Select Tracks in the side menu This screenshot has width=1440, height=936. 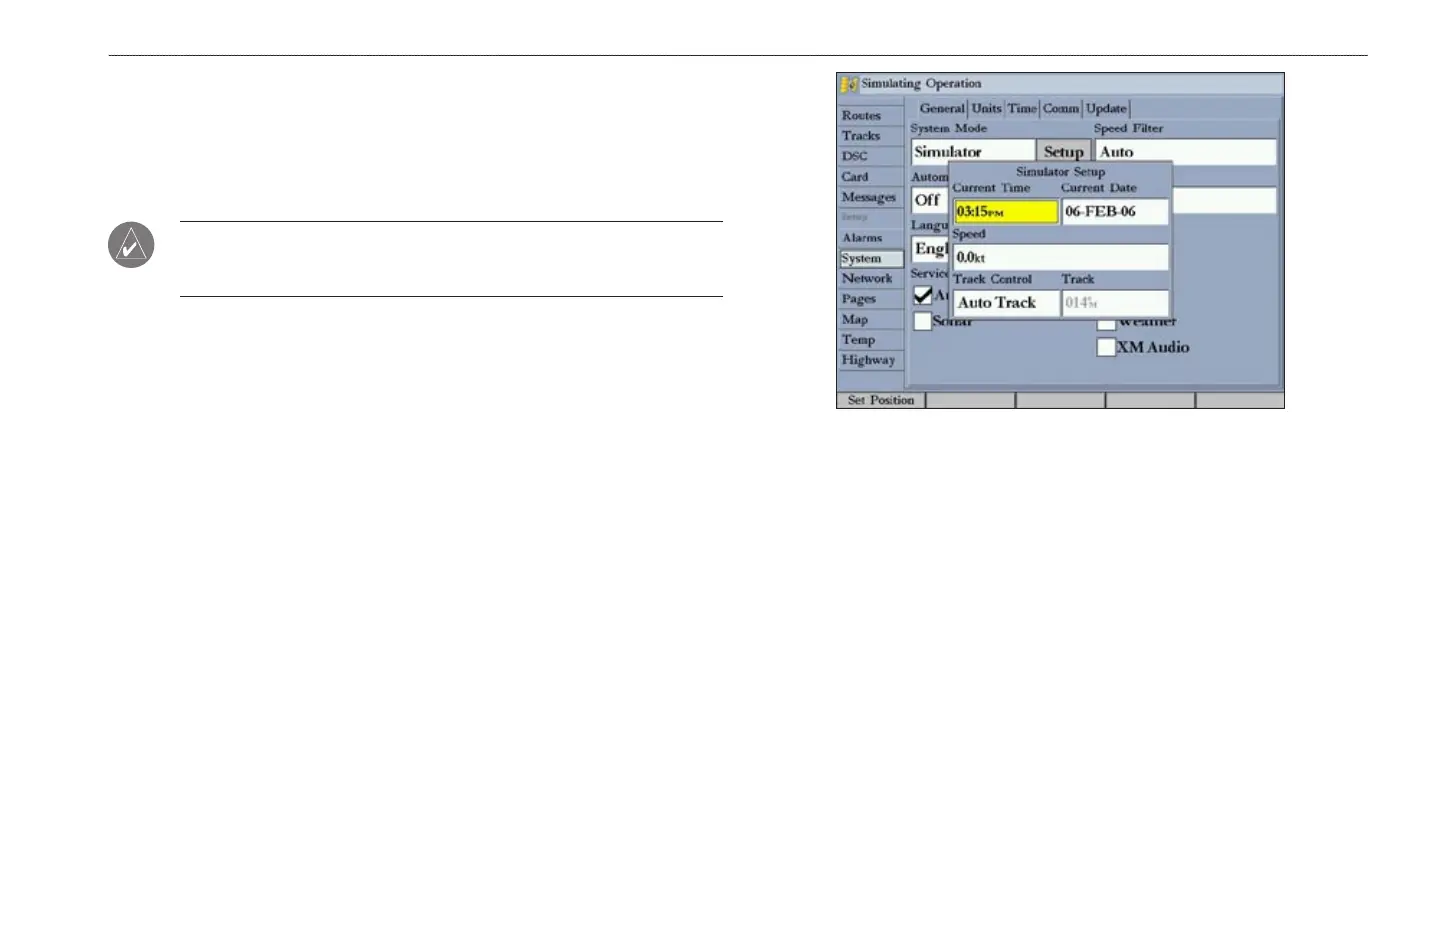(x=871, y=136)
